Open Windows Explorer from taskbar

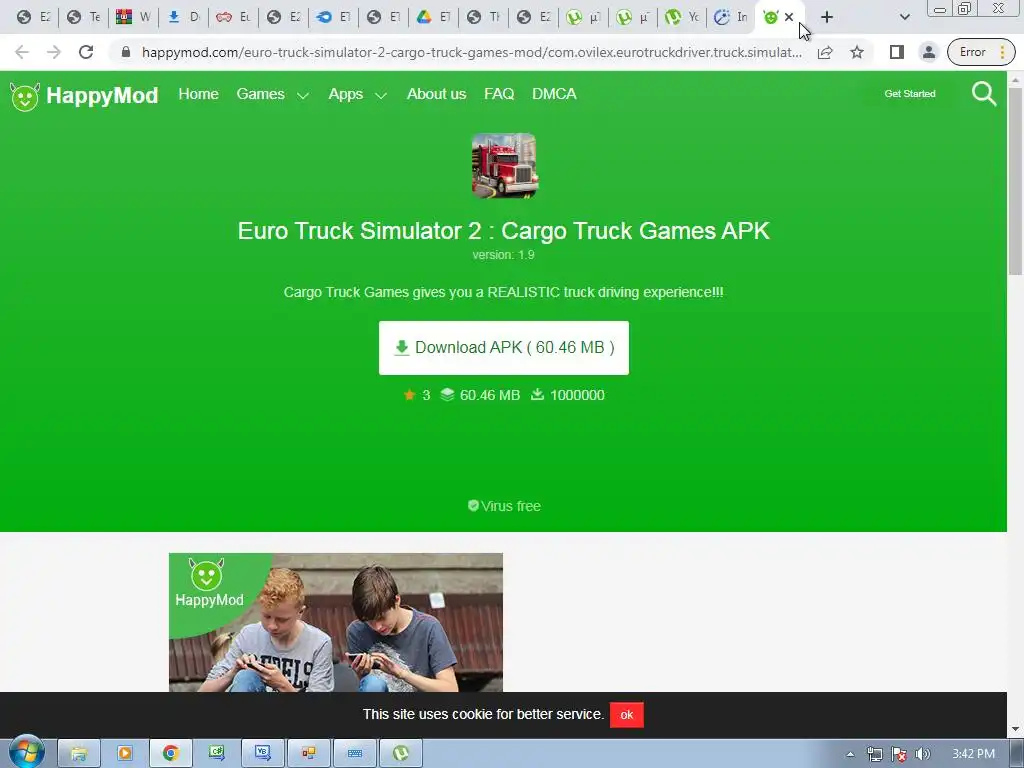tap(79, 754)
